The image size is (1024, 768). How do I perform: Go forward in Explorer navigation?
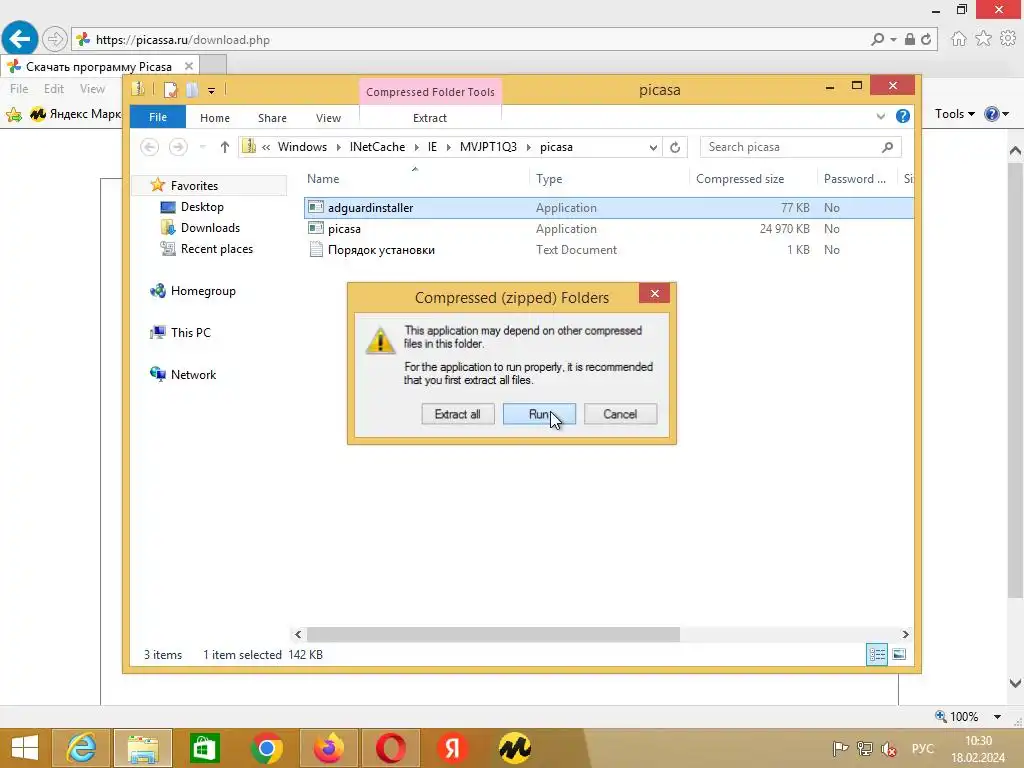[178, 147]
